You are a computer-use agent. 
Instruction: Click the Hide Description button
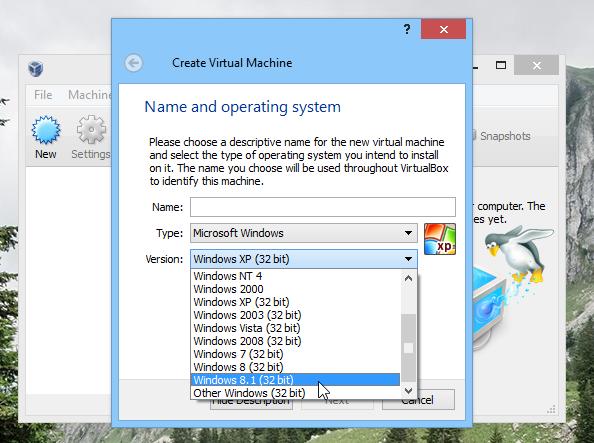(x=252, y=404)
